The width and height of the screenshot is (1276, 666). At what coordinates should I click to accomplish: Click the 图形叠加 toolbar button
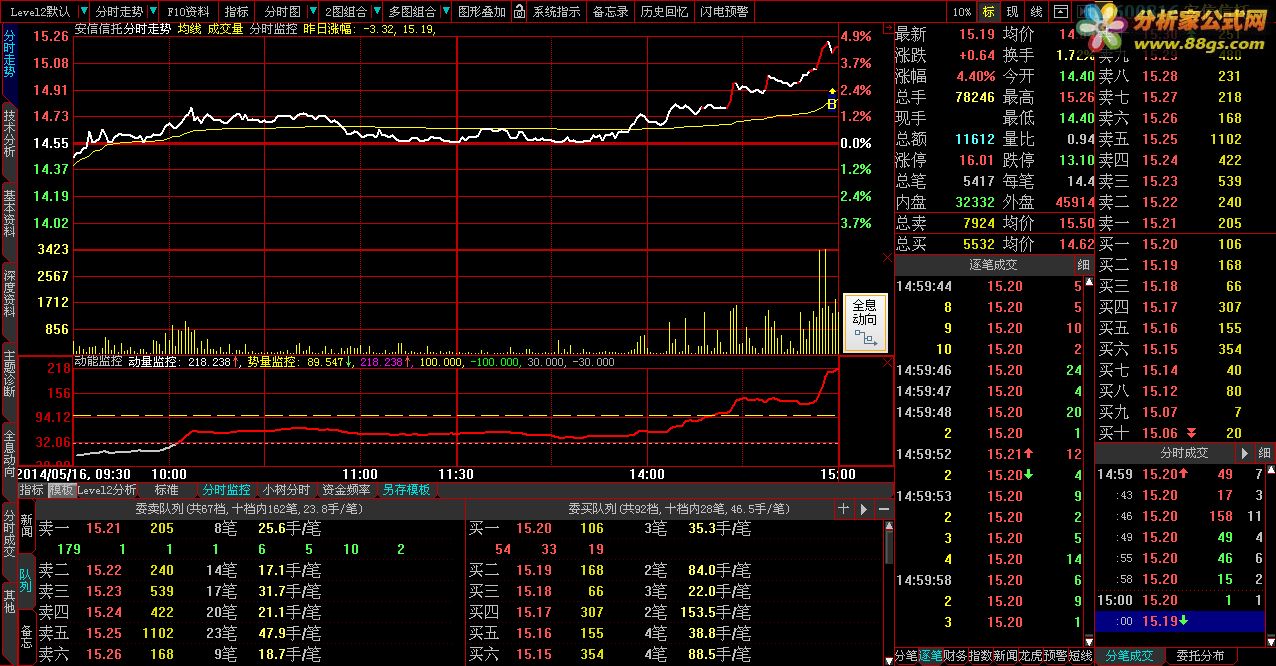click(481, 12)
